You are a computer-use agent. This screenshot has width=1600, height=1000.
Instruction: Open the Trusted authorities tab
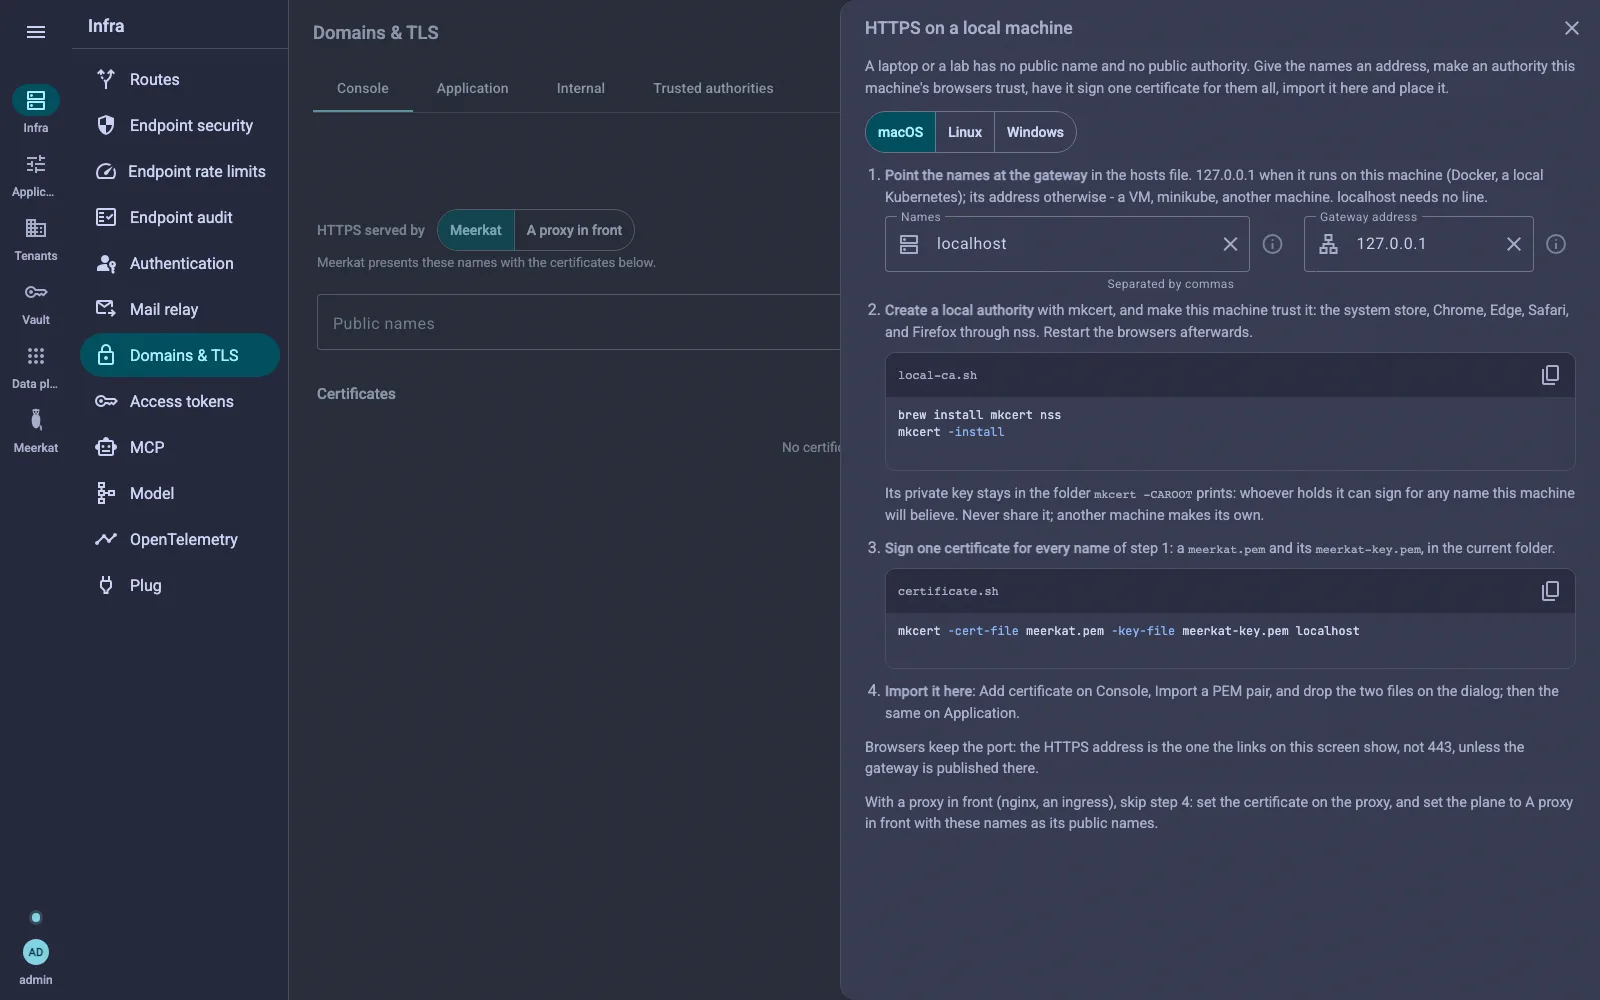[713, 88]
